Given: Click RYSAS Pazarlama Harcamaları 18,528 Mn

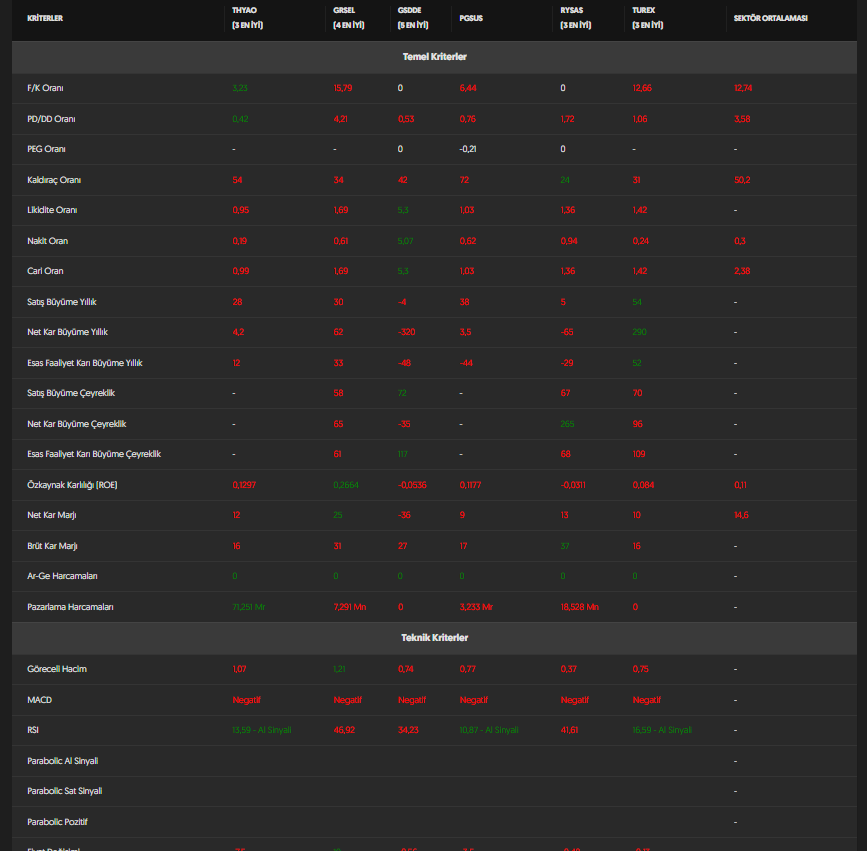Looking at the screenshot, I should pyautogui.click(x=579, y=607).
